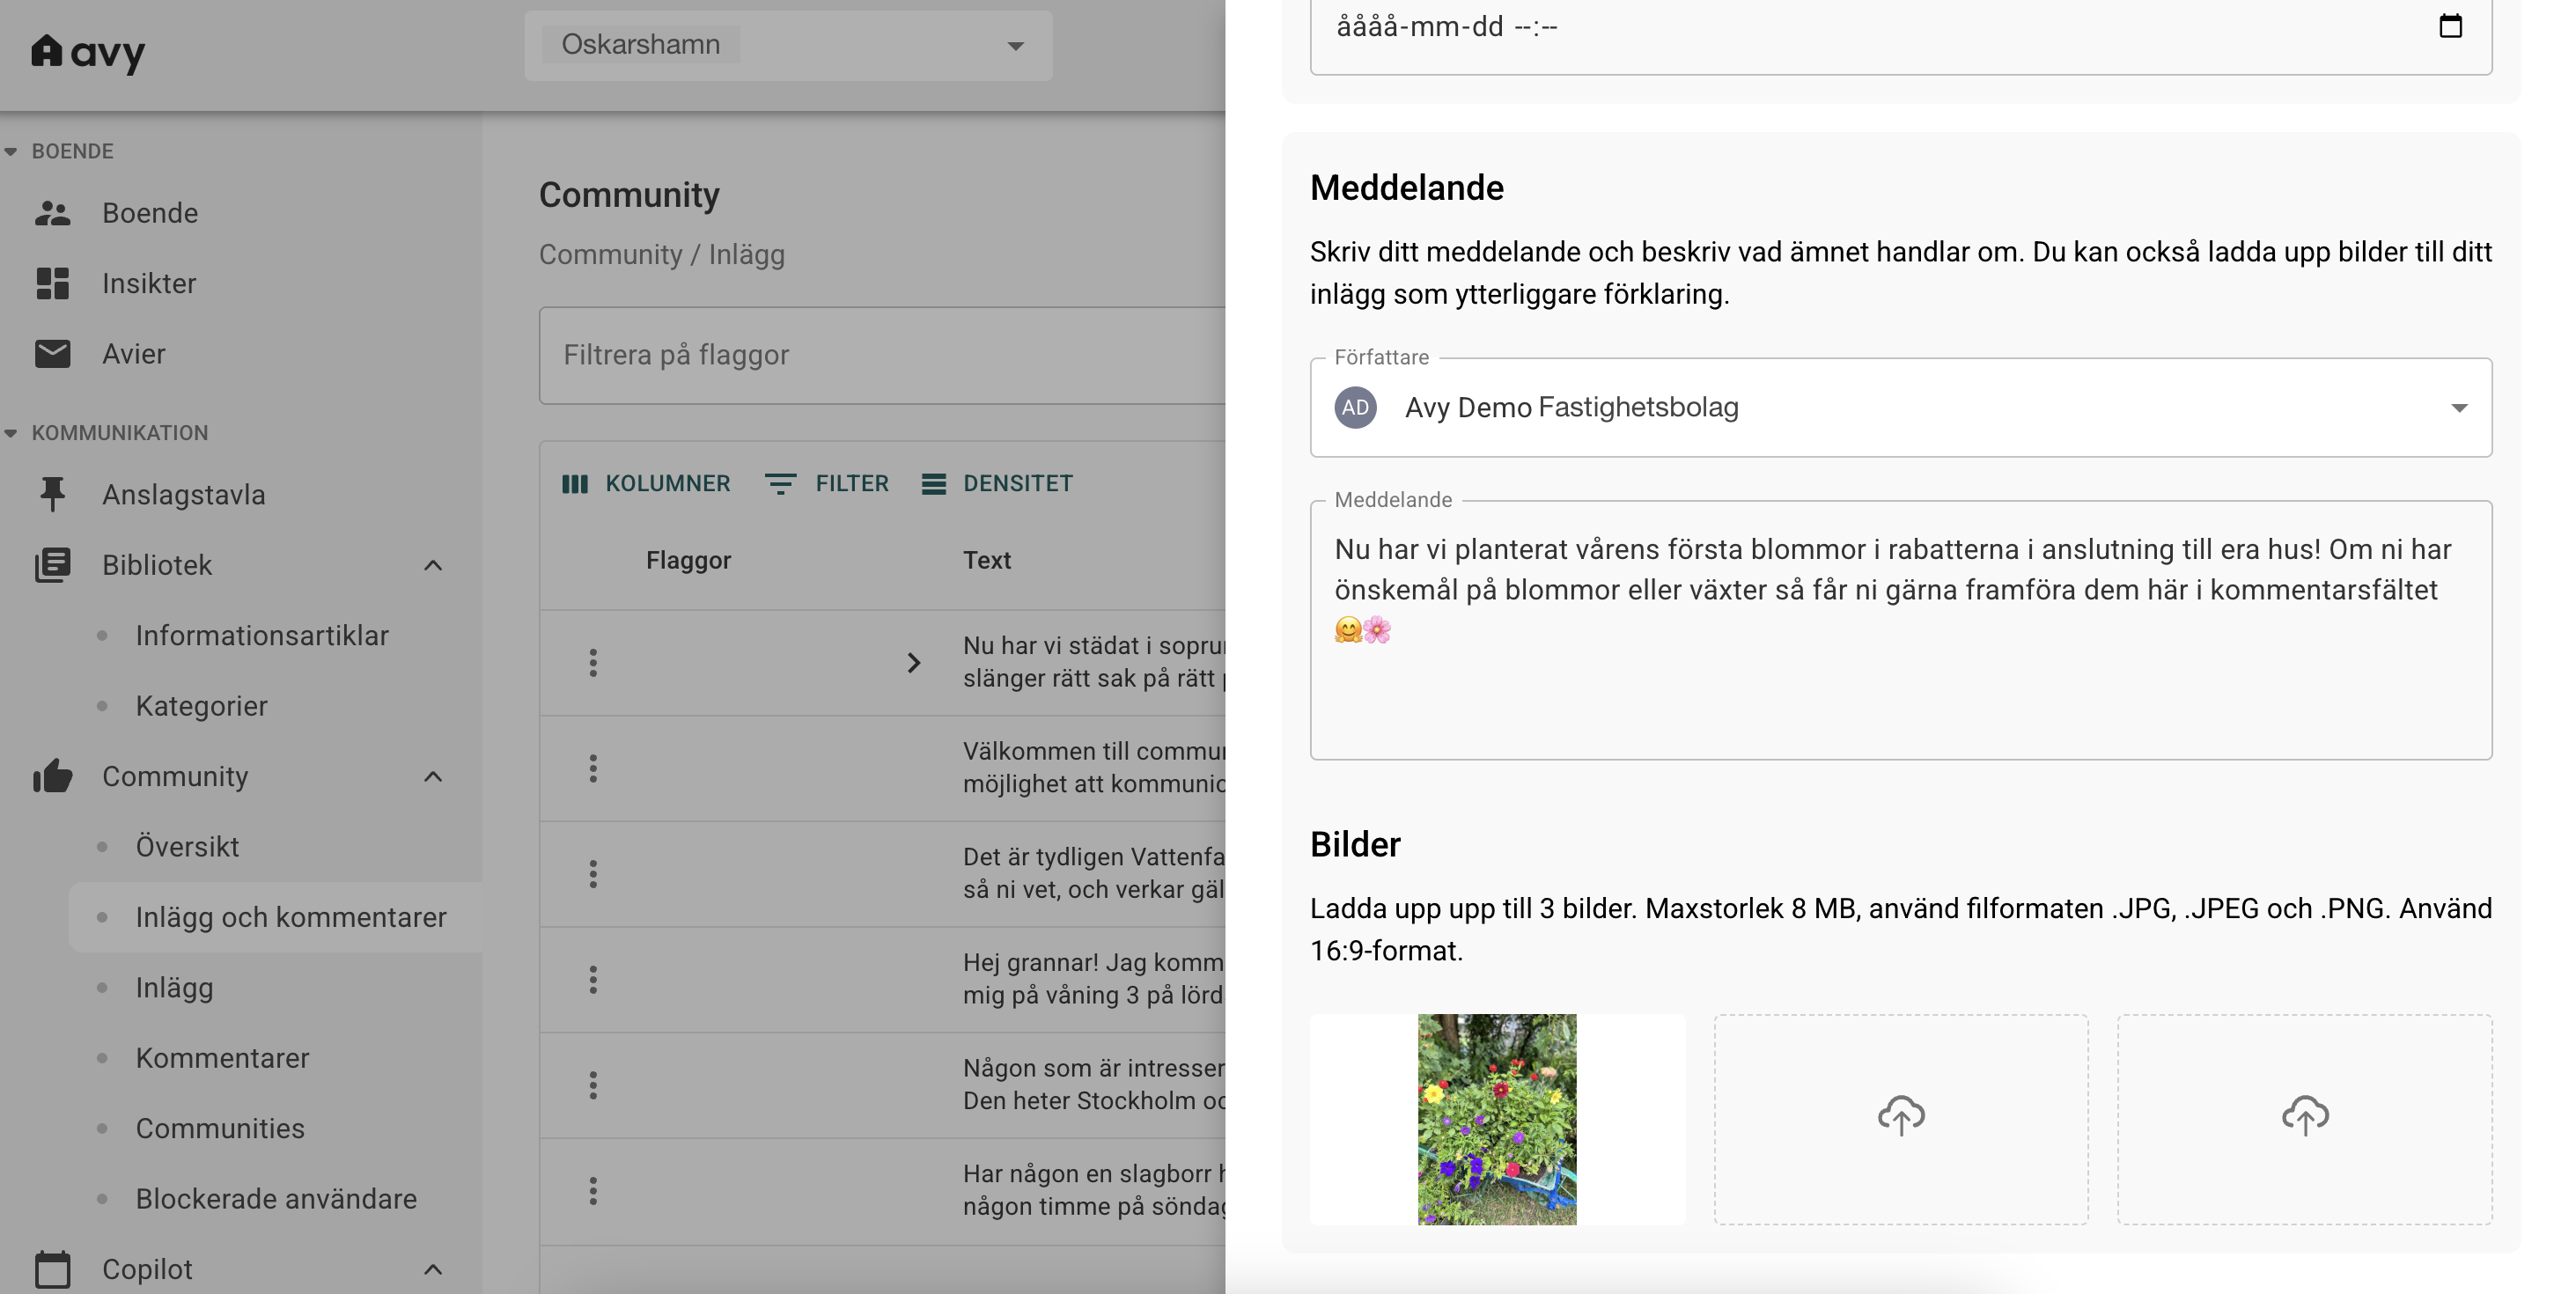The height and width of the screenshot is (1294, 2576).
Task: Open Inlägg under Community
Action: click(x=175, y=988)
